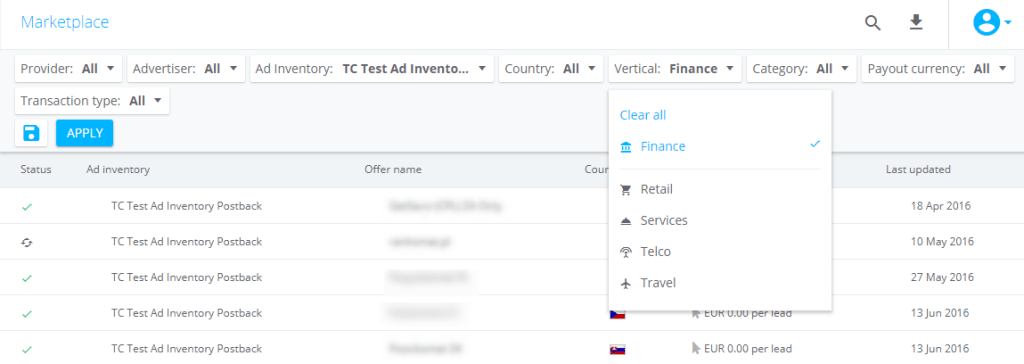The height and width of the screenshot is (364, 1024).
Task: Open the Transaction type dropdown
Action: 92,101
